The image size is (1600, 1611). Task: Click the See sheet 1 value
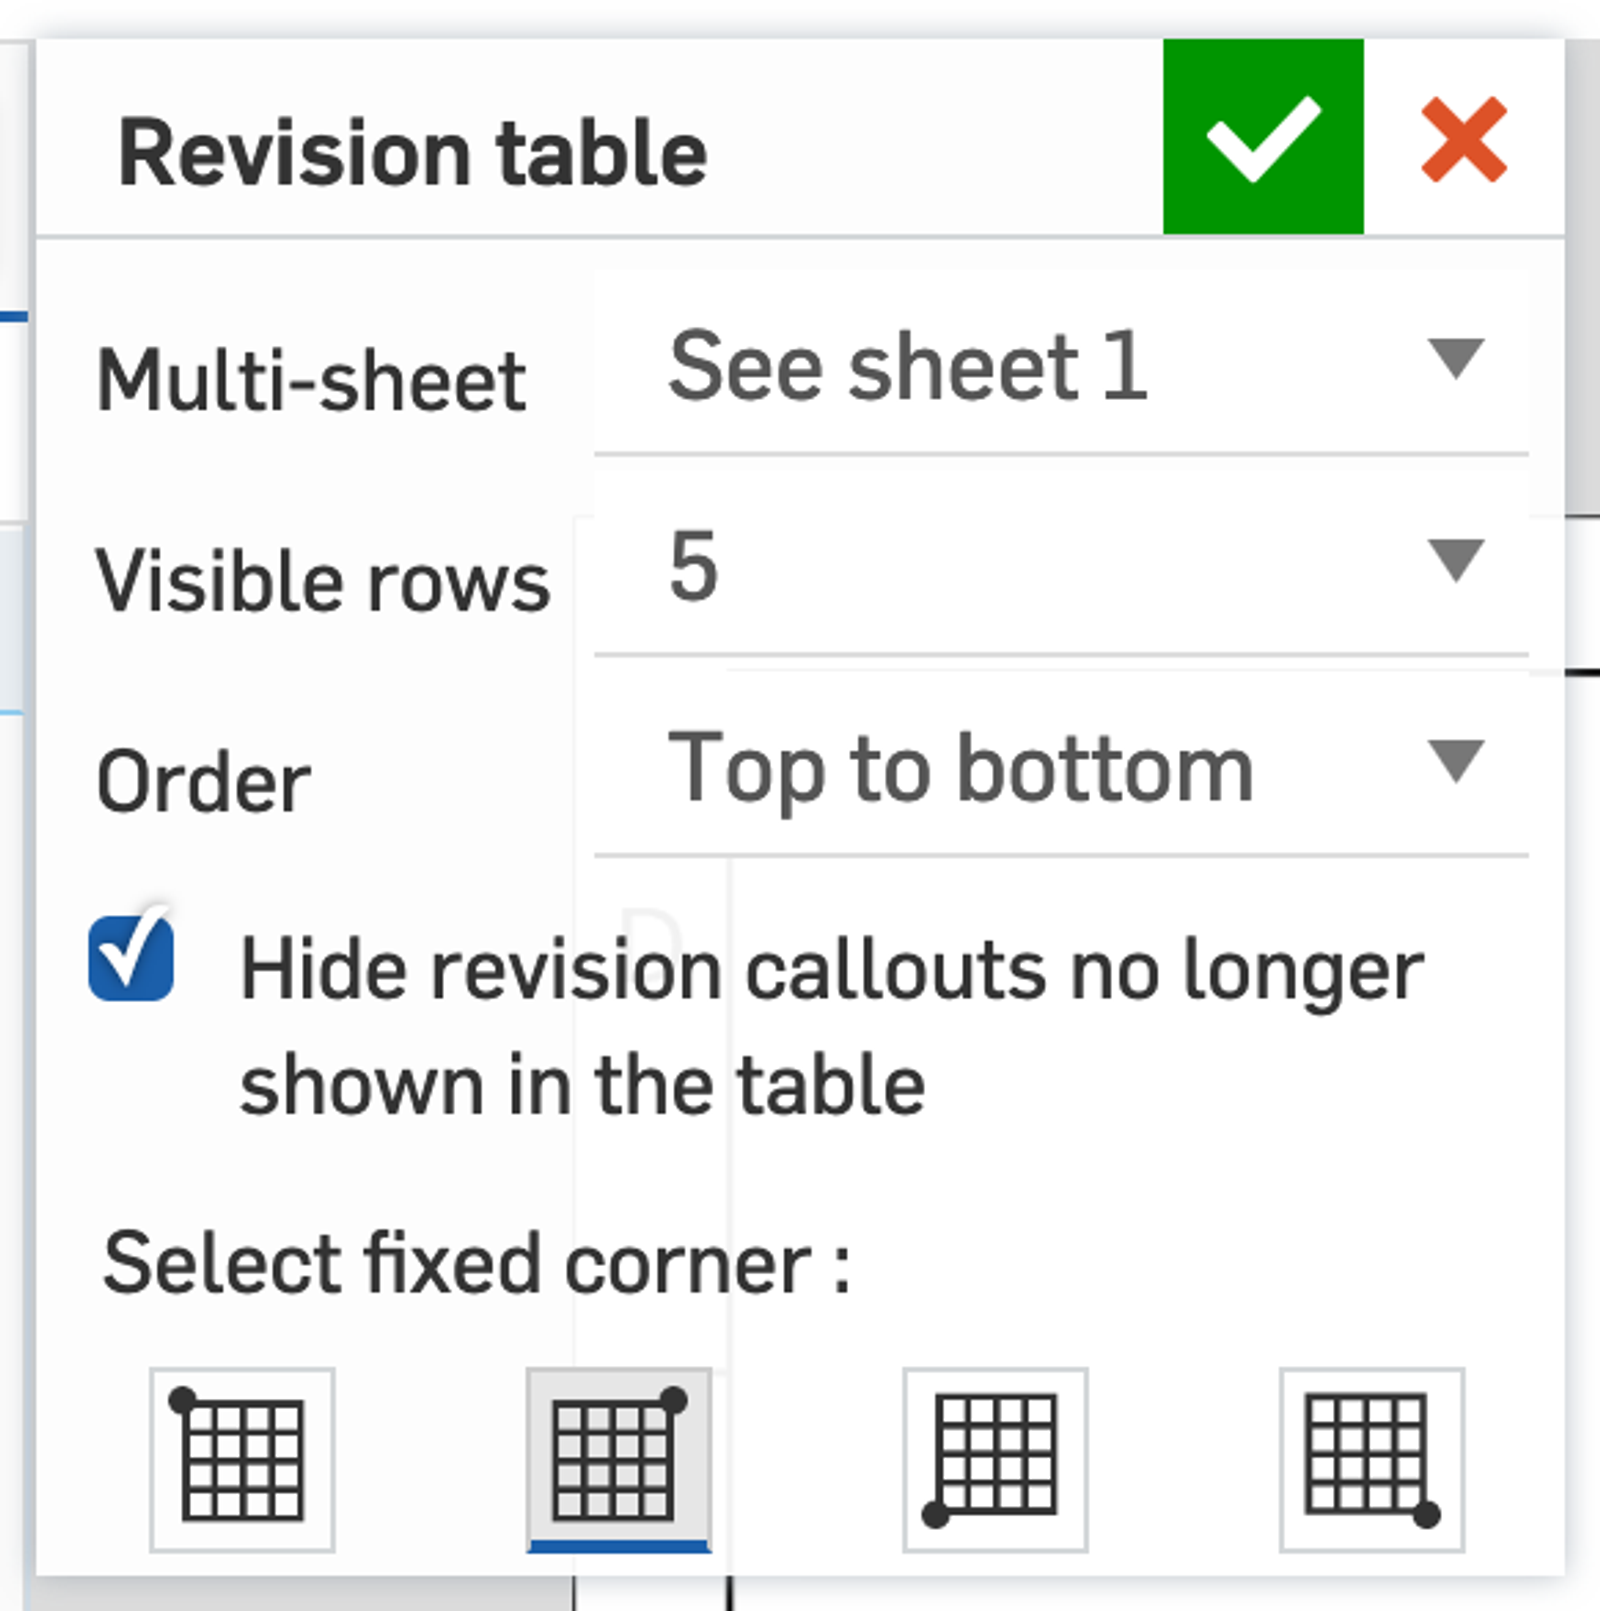[908, 367]
